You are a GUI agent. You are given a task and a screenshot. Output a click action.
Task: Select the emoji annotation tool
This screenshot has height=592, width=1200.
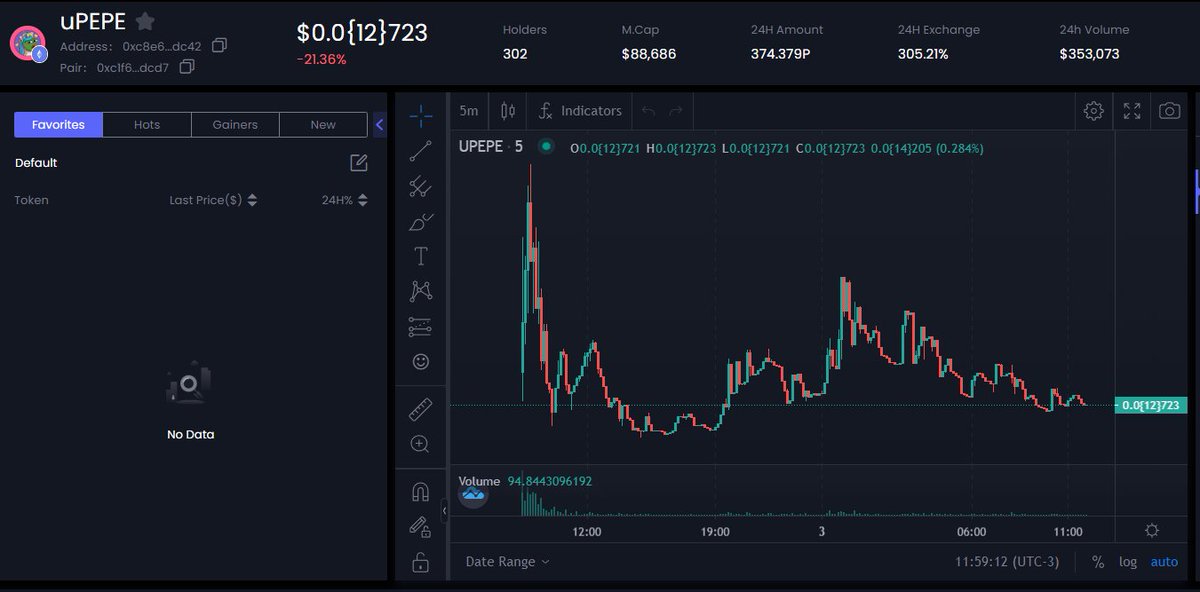click(420, 361)
